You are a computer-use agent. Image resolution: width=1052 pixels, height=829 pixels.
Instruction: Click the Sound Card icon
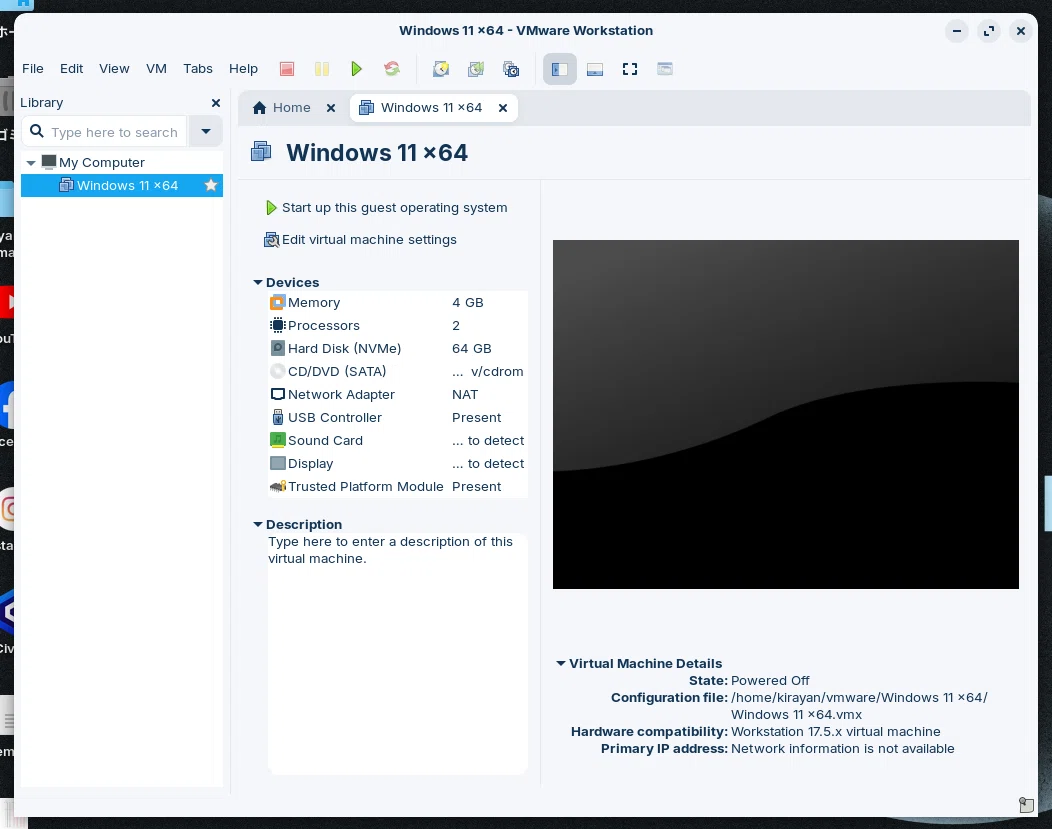(x=278, y=440)
